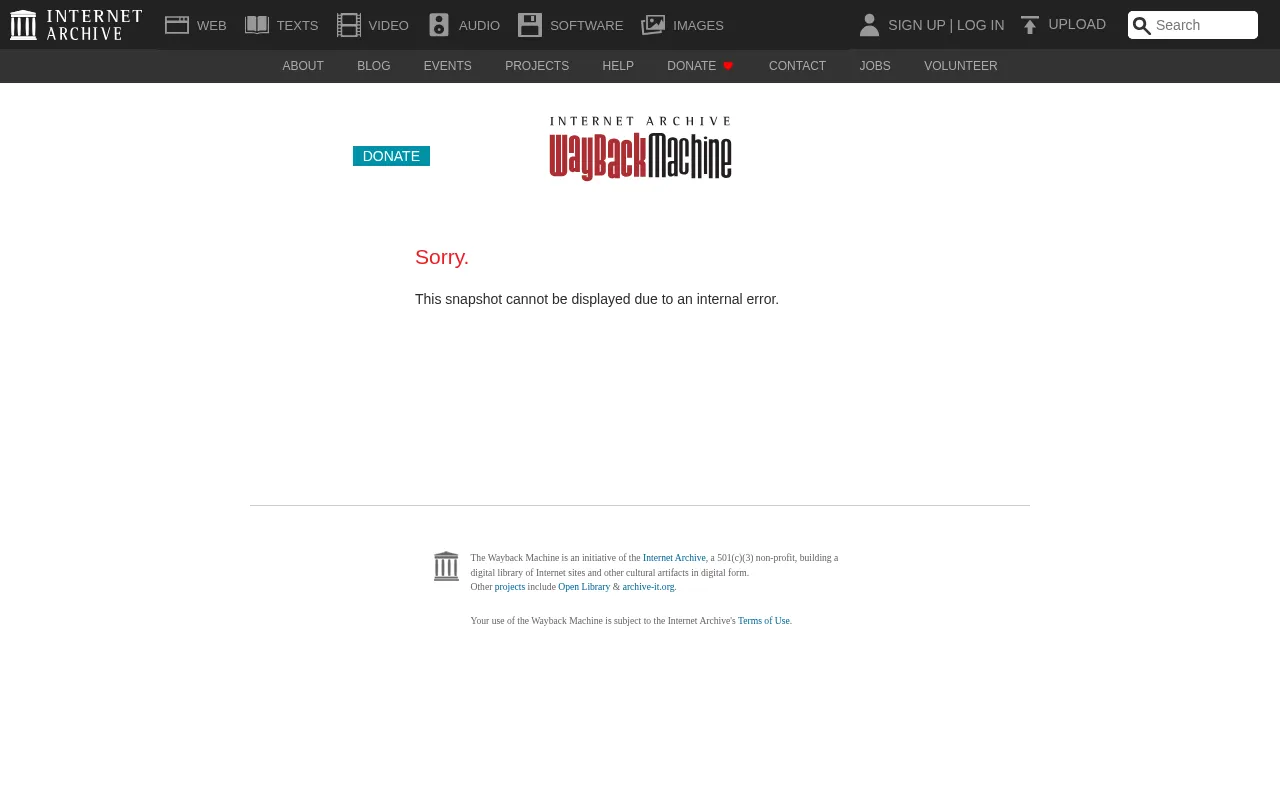
Task: Open the HELP menu item
Action: (x=617, y=66)
